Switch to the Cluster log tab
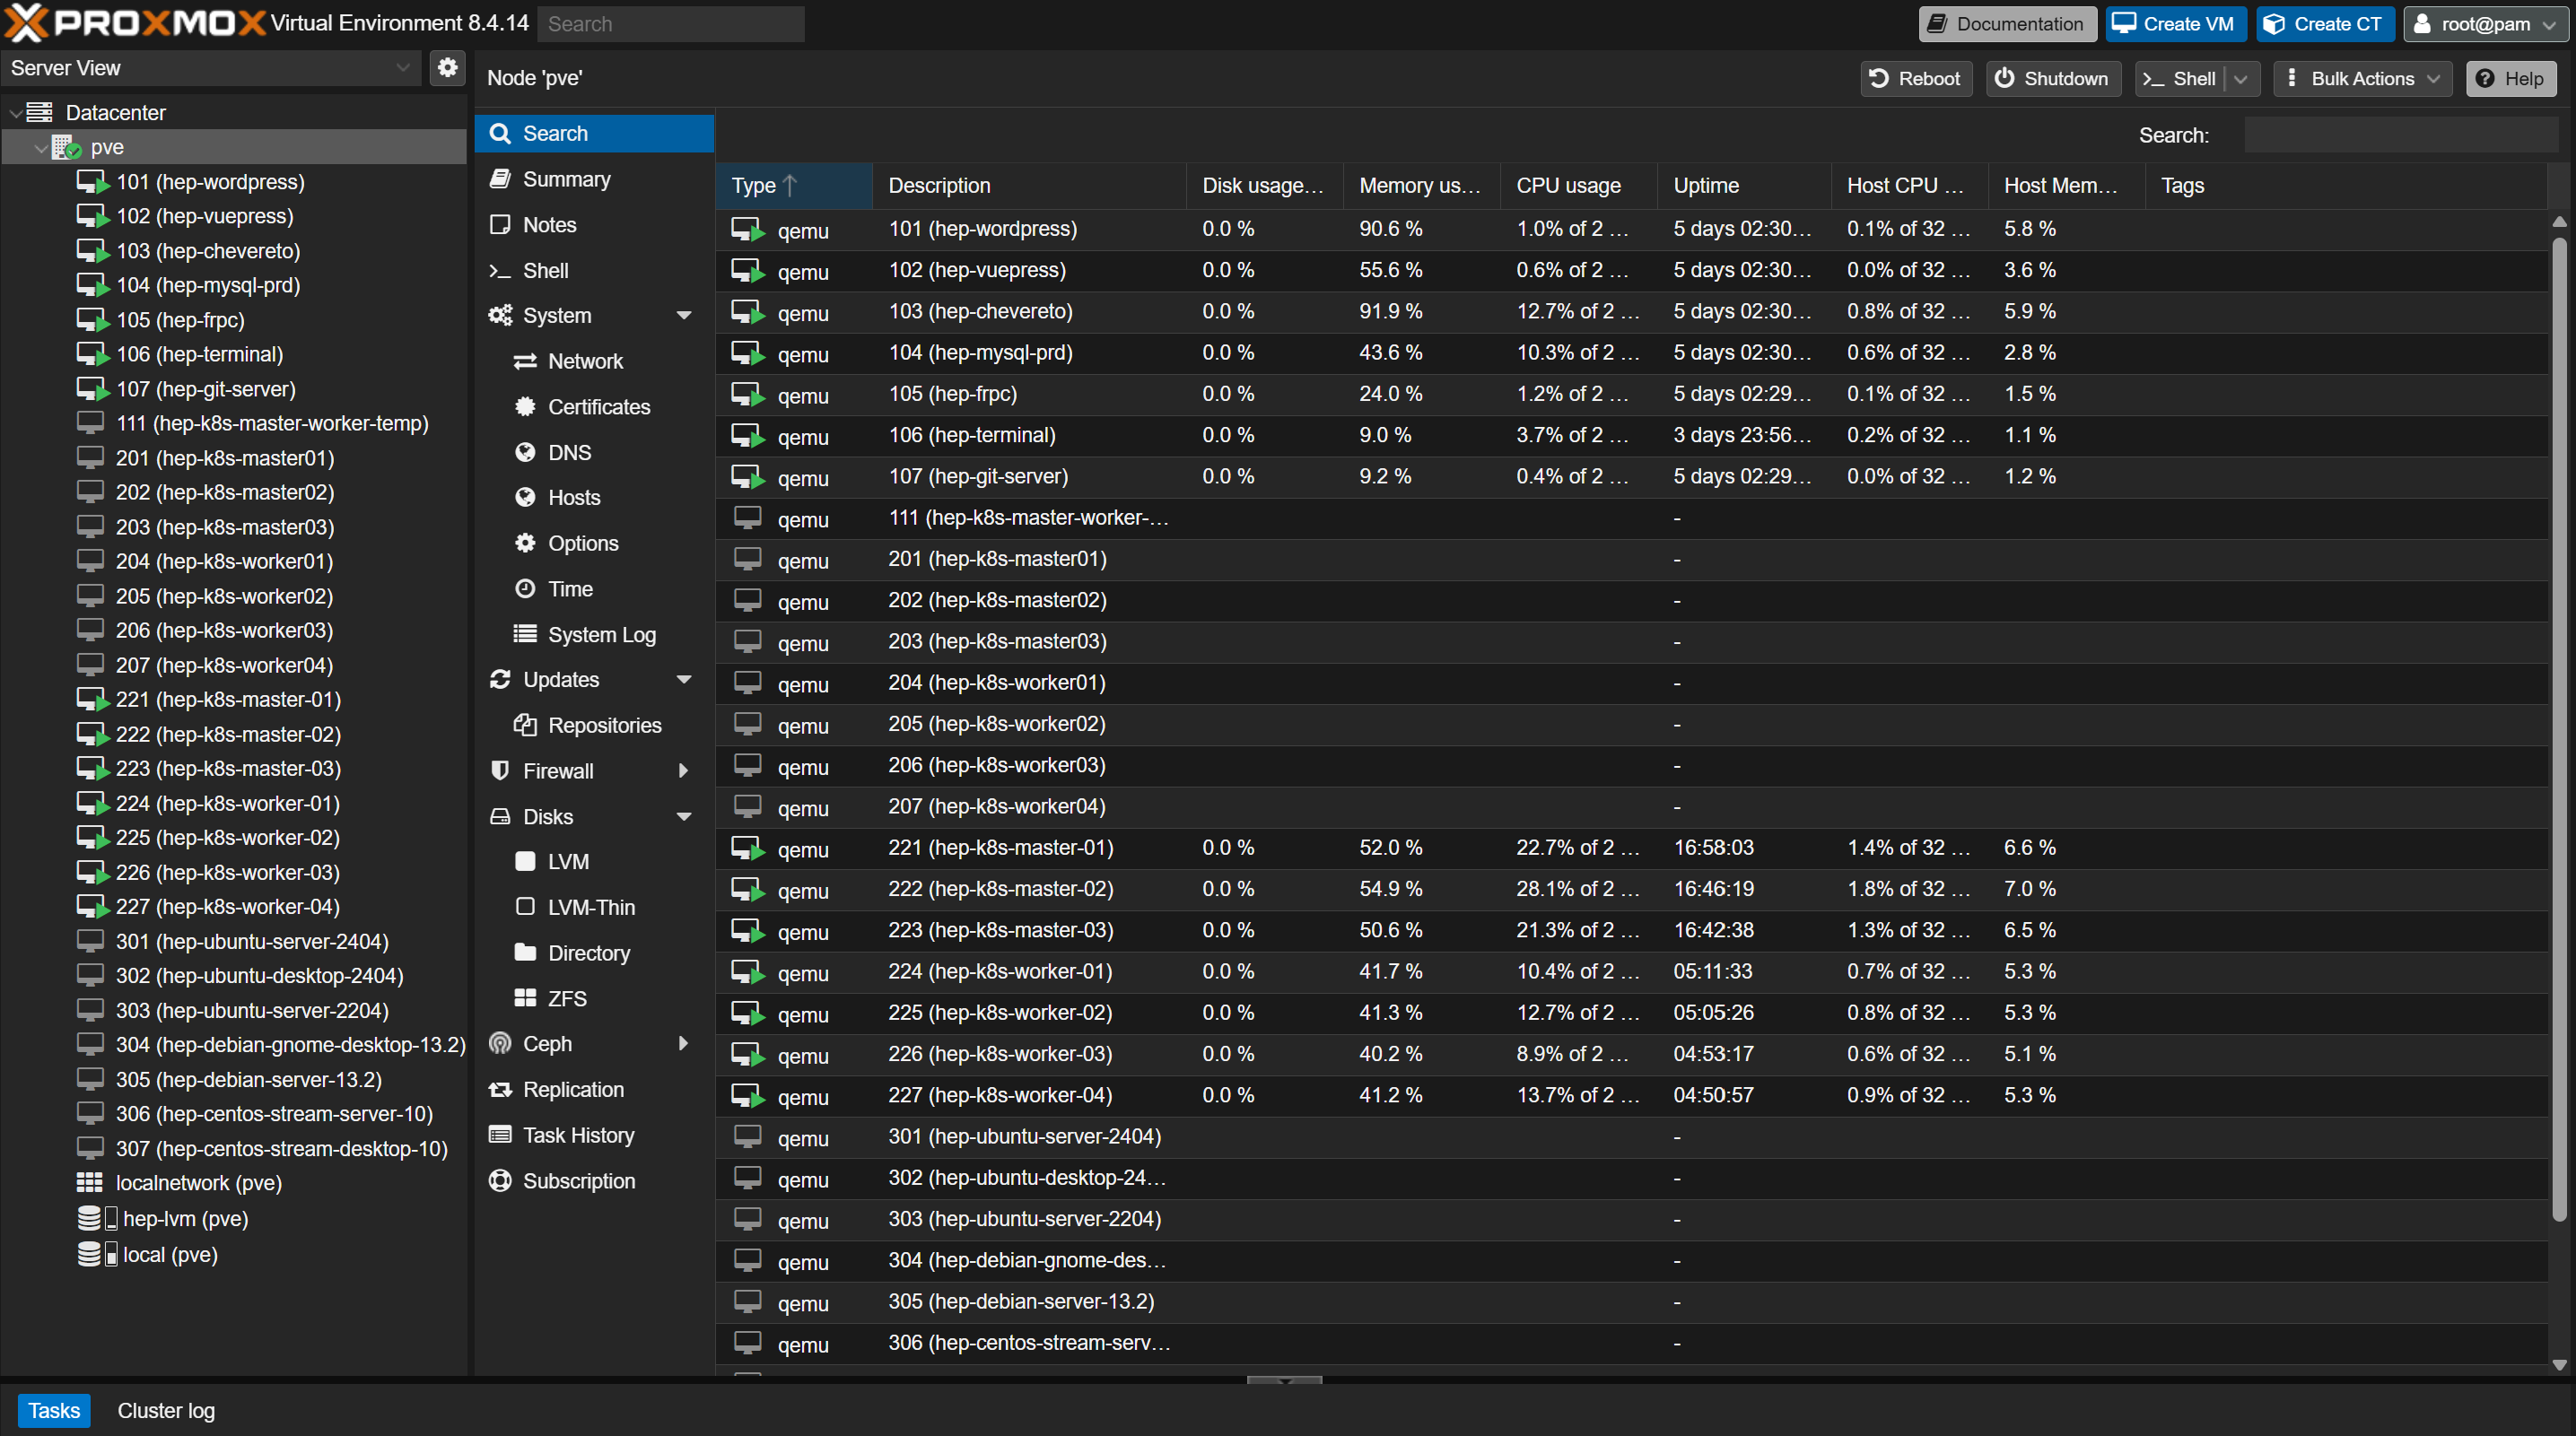Screen dimensions: 2576x1436 [x=166, y=1410]
